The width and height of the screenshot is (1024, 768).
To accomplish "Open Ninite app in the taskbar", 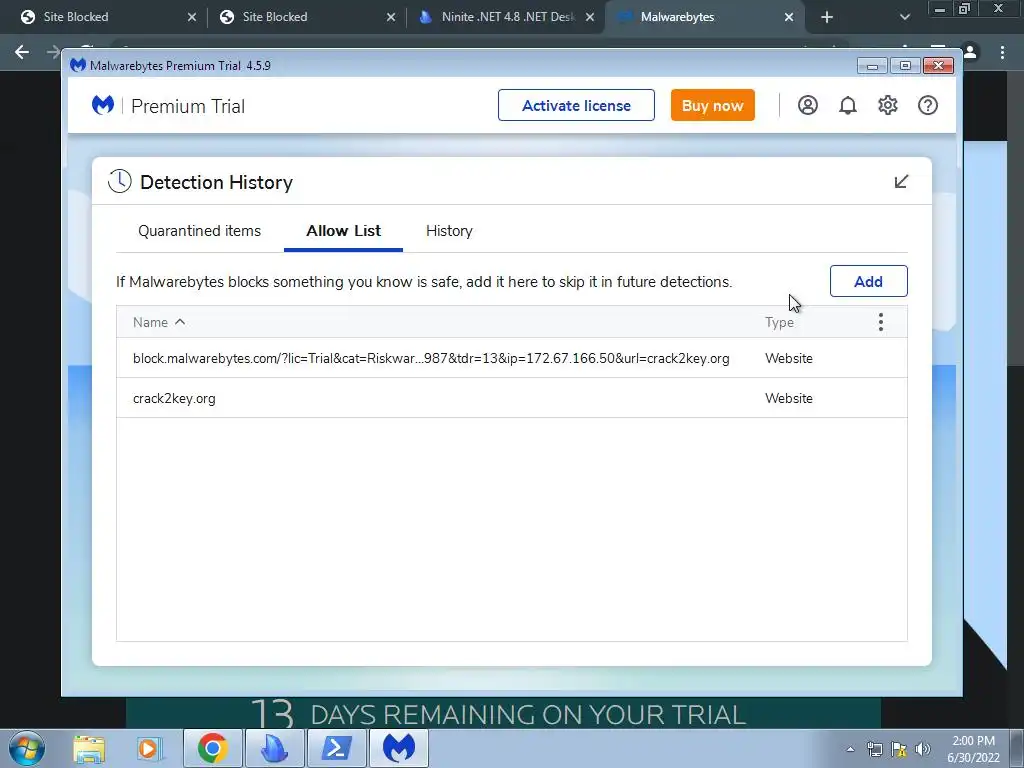I will [x=274, y=748].
